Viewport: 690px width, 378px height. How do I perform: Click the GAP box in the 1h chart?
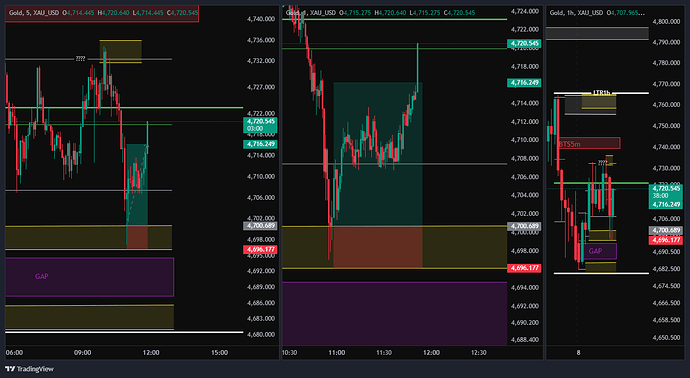pyautogui.click(x=598, y=251)
